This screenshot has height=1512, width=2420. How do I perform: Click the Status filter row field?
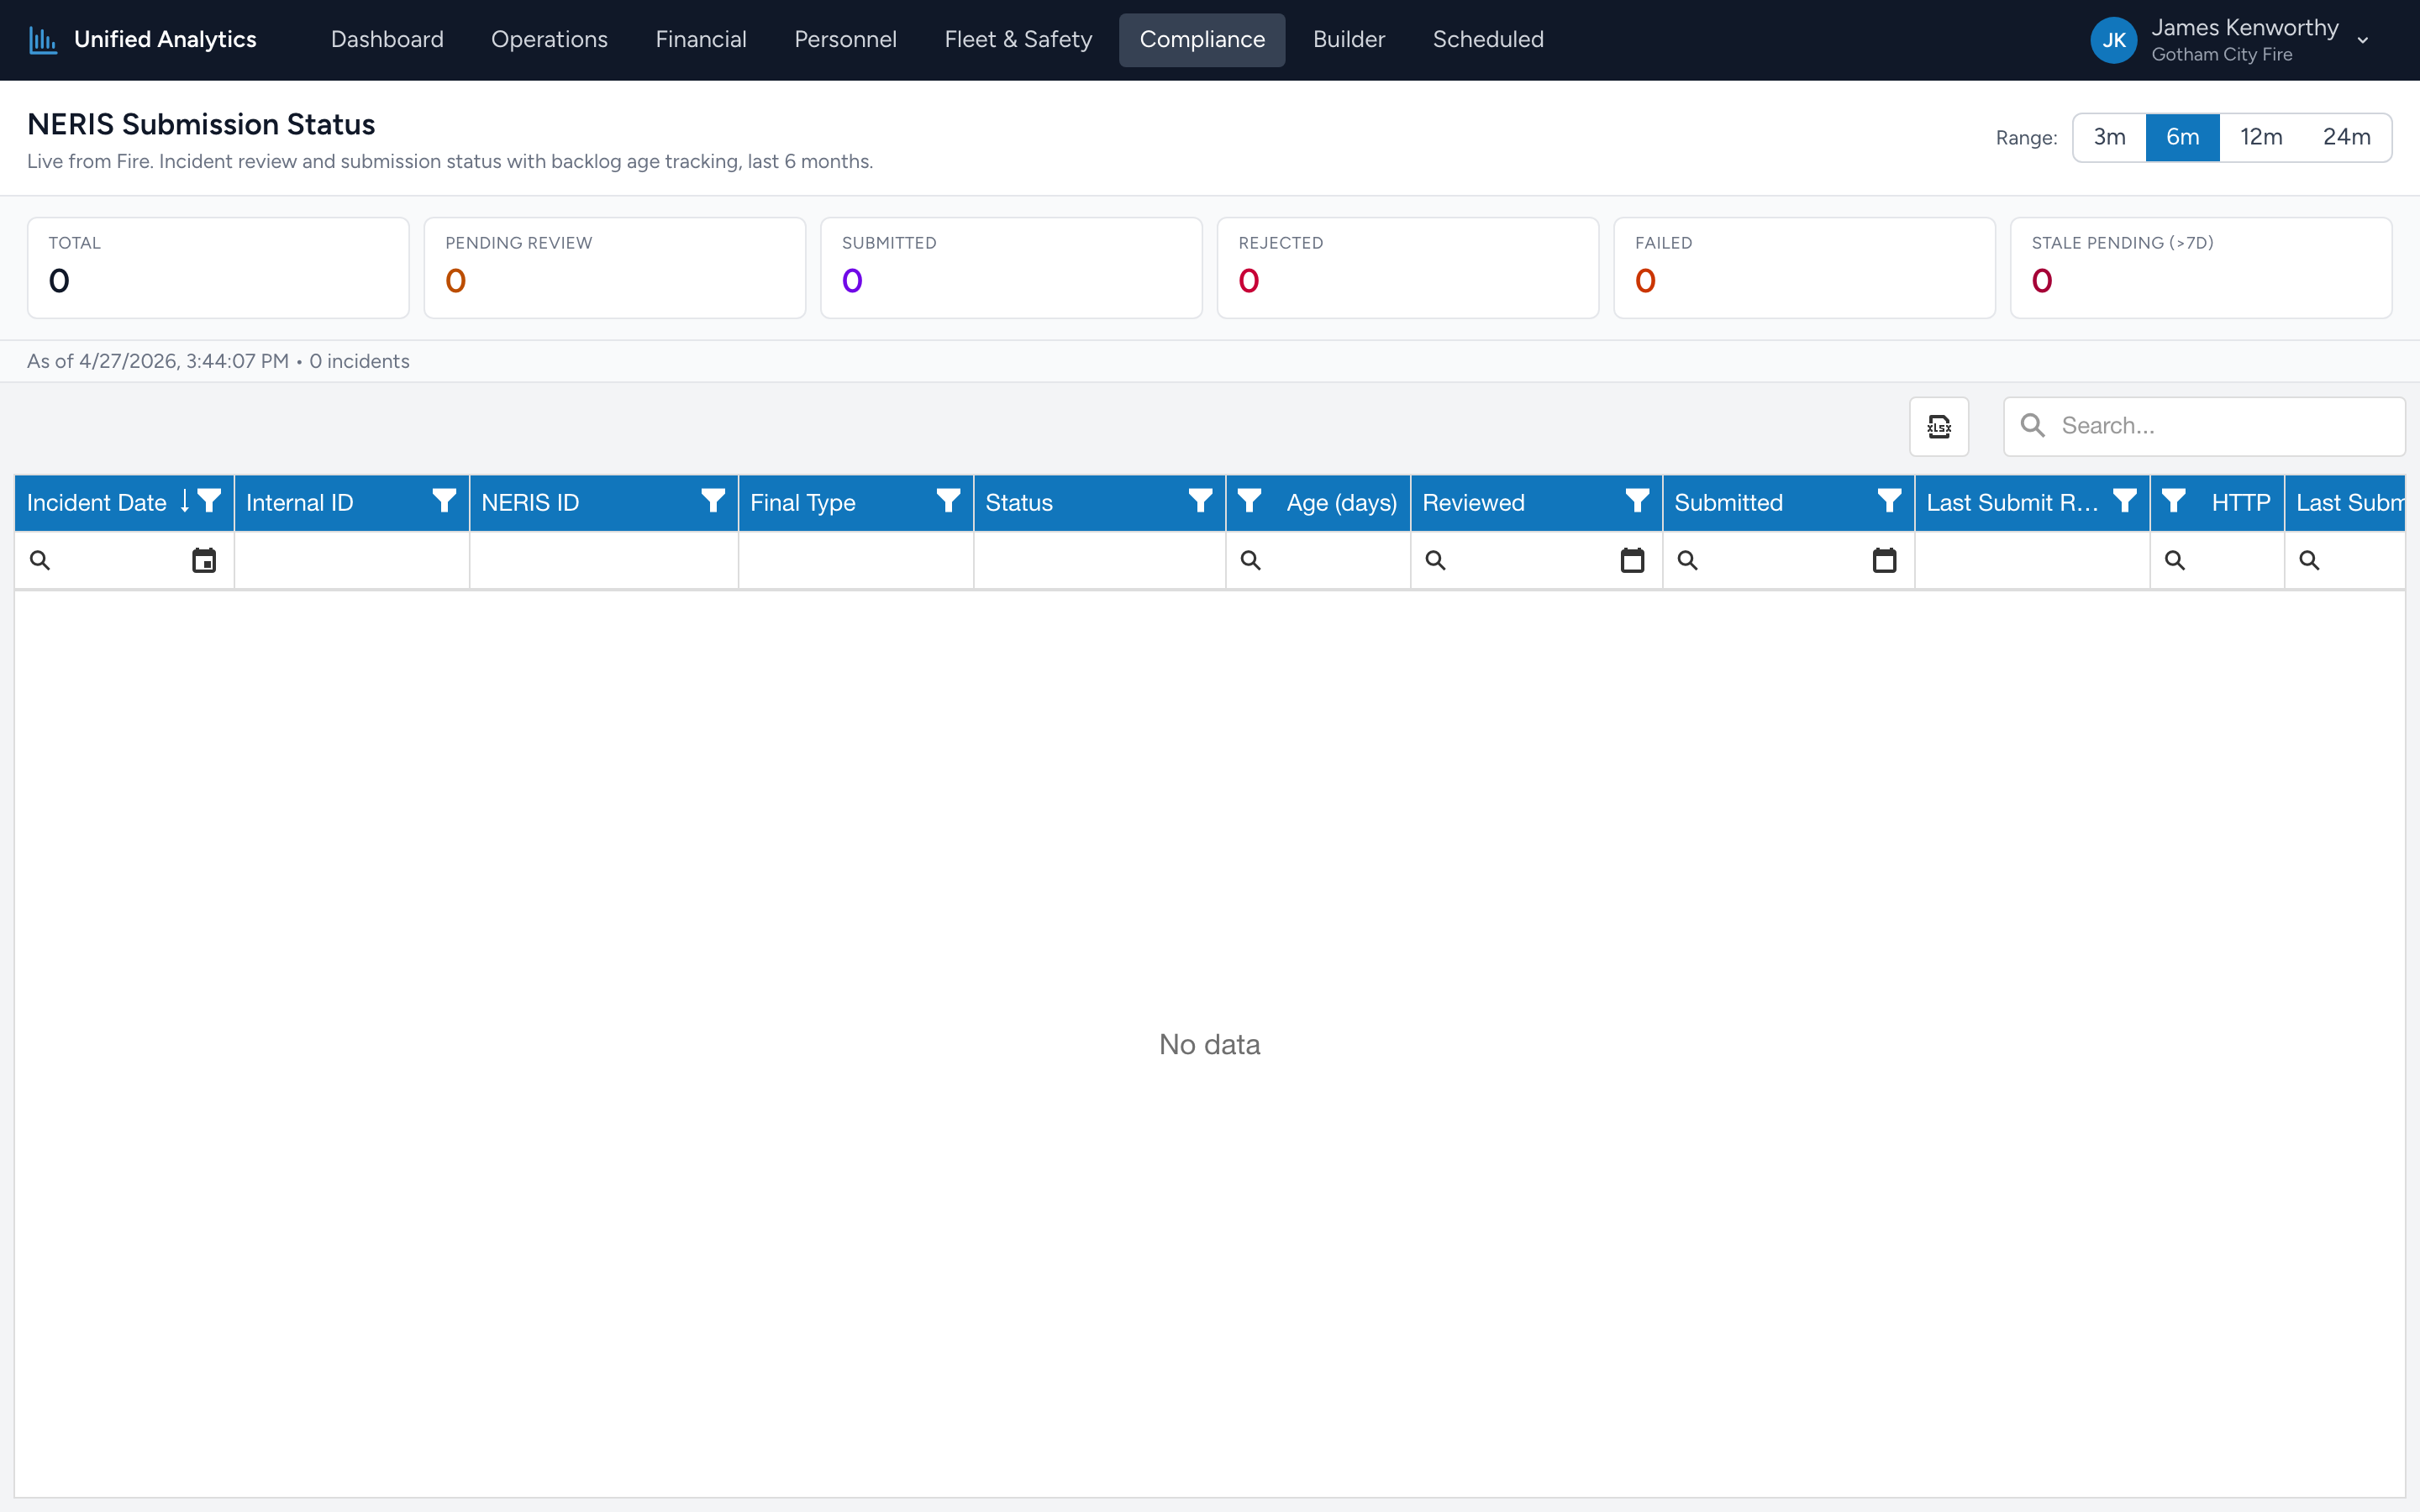coord(1100,560)
